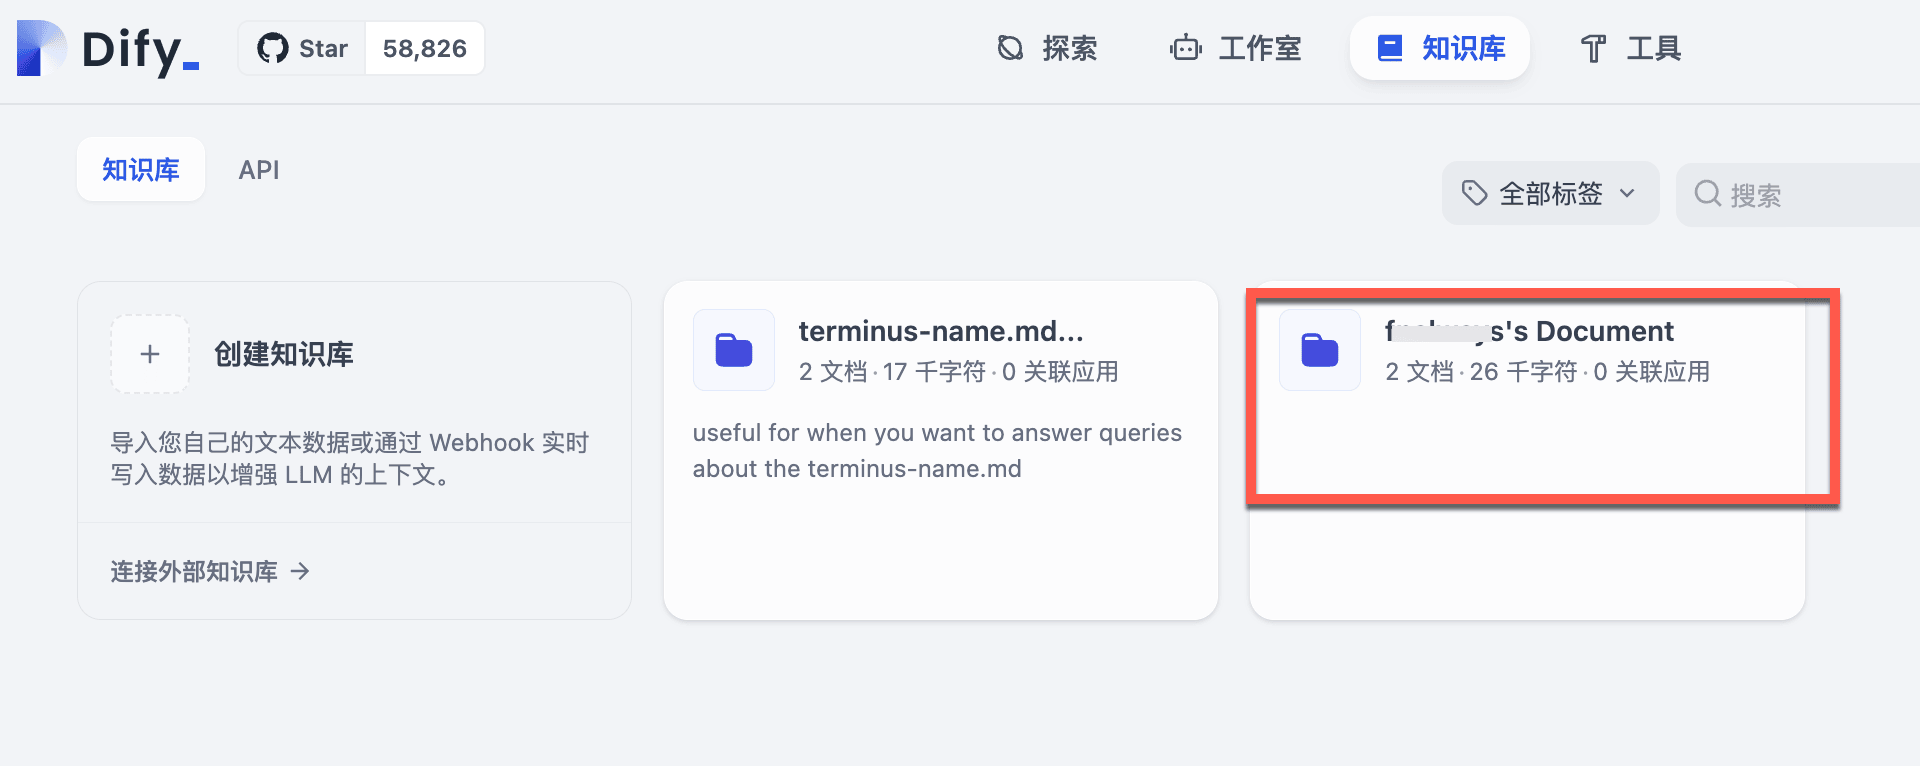Click the 58,826 star count
Image resolution: width=1920 pixels, height=766 pixels.
(x=425, y=48)
